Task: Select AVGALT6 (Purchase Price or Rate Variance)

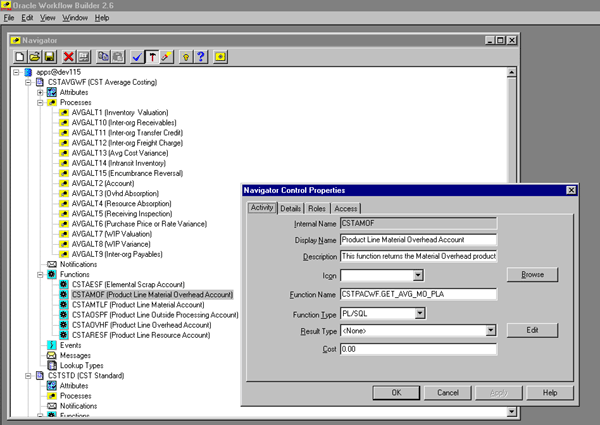Action: 139,224
